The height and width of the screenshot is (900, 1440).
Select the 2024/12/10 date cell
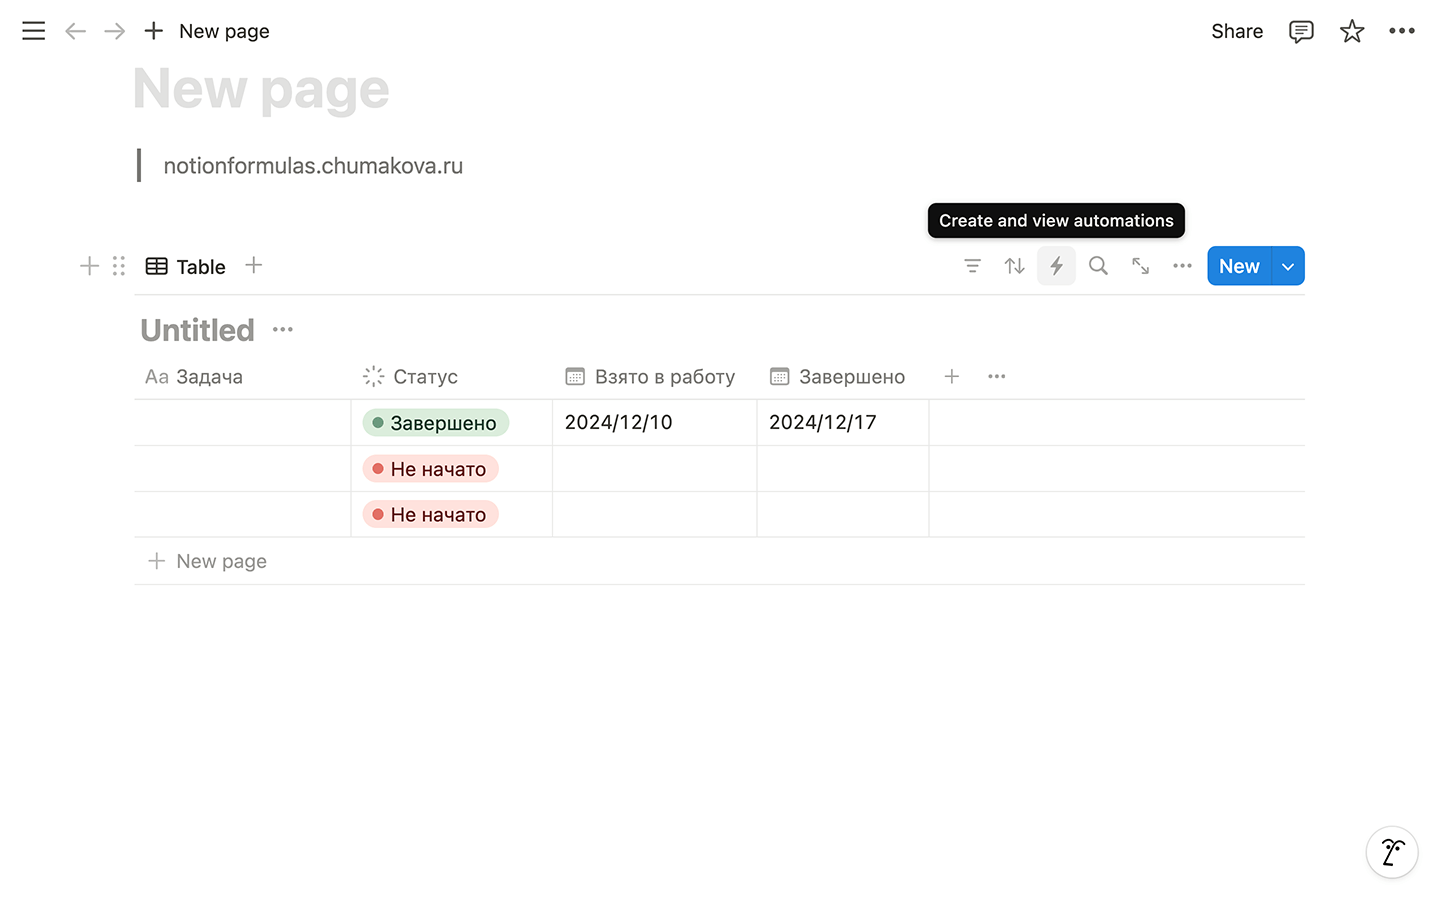coord(655,423)
